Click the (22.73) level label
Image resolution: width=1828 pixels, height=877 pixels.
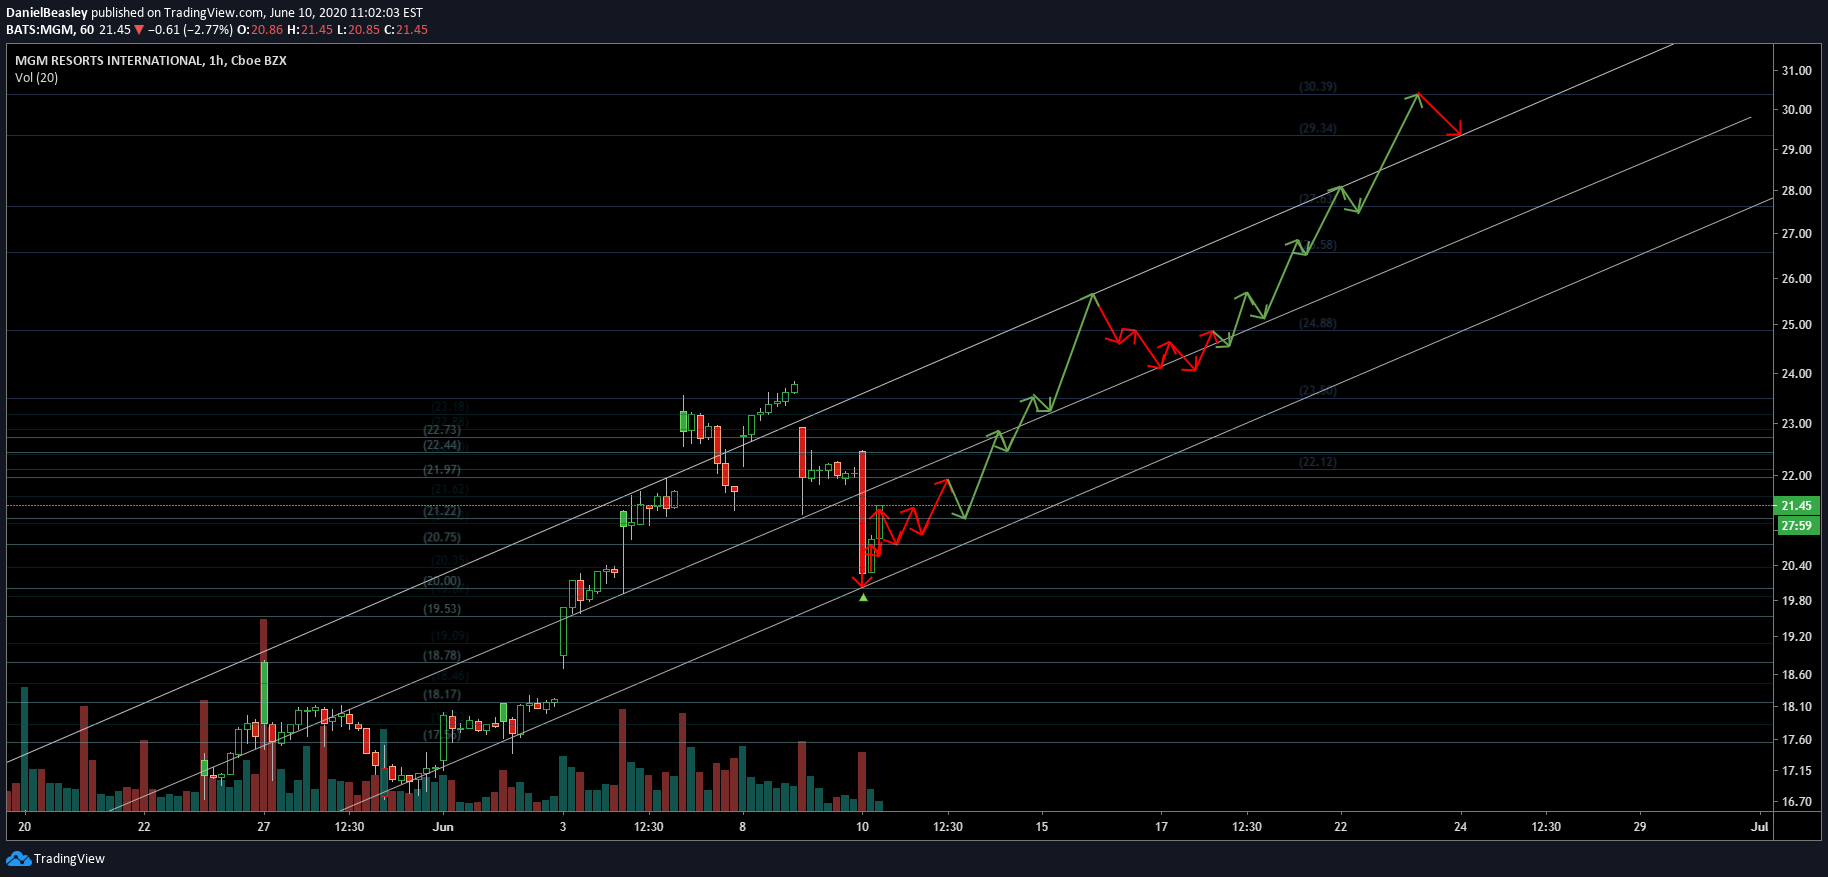[x=442, y=430]
